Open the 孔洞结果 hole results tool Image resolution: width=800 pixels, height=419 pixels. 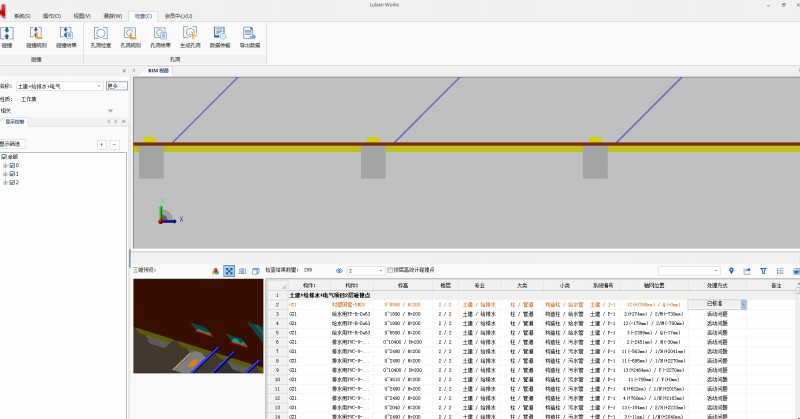[x=160, y=37]
